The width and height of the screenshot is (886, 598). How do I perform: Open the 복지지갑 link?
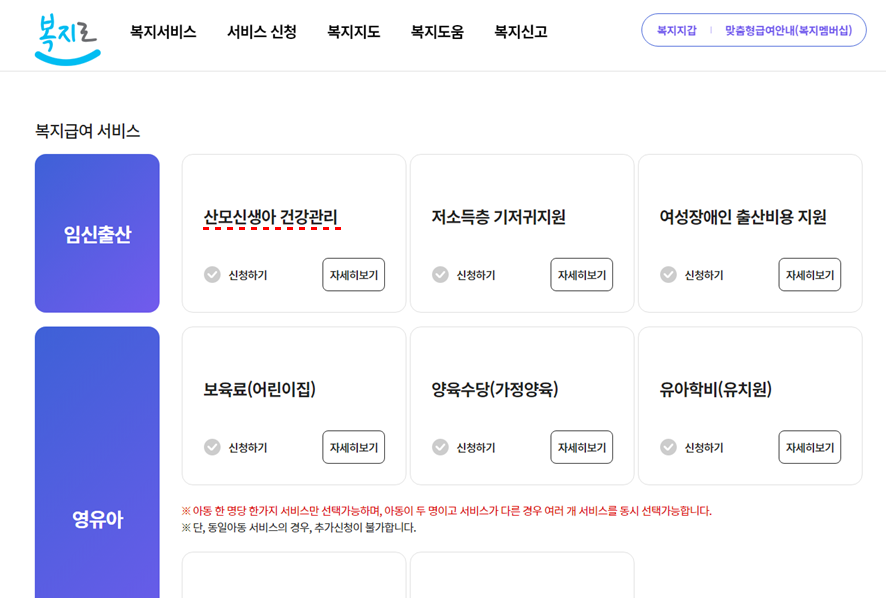click(x=676, y=31)
